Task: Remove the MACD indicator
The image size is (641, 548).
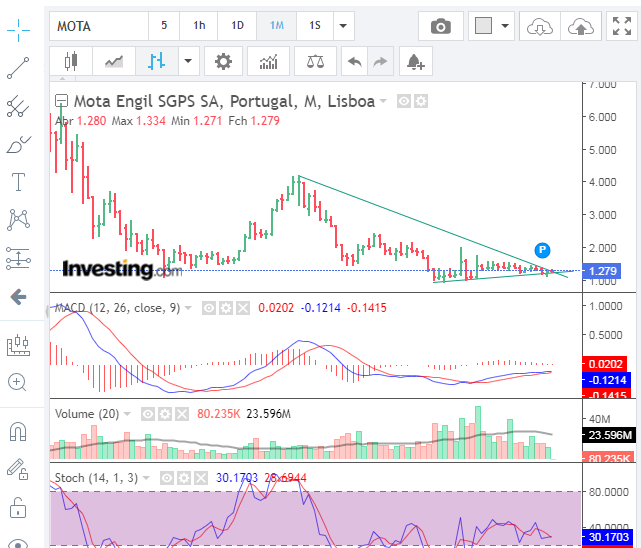Action: [243, 308]
